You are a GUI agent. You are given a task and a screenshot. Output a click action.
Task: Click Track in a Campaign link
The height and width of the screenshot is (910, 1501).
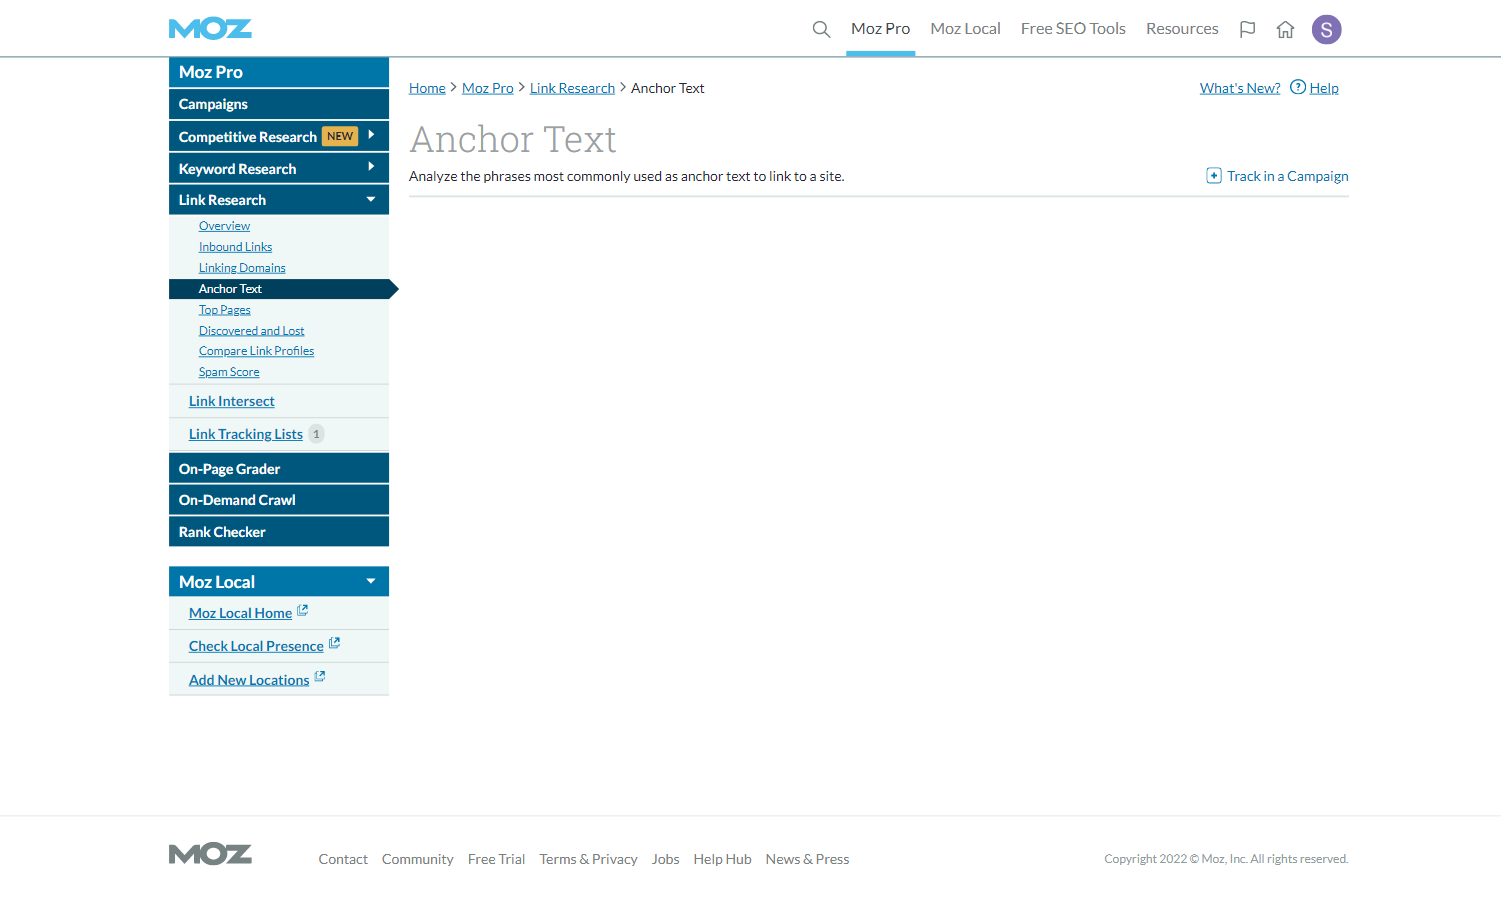point(1288,176)
